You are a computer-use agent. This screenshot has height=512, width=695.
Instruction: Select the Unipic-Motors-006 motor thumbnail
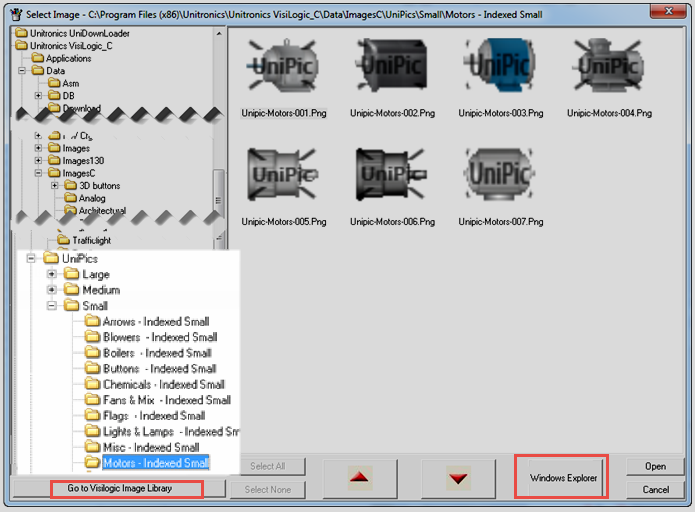coord(392,174)
